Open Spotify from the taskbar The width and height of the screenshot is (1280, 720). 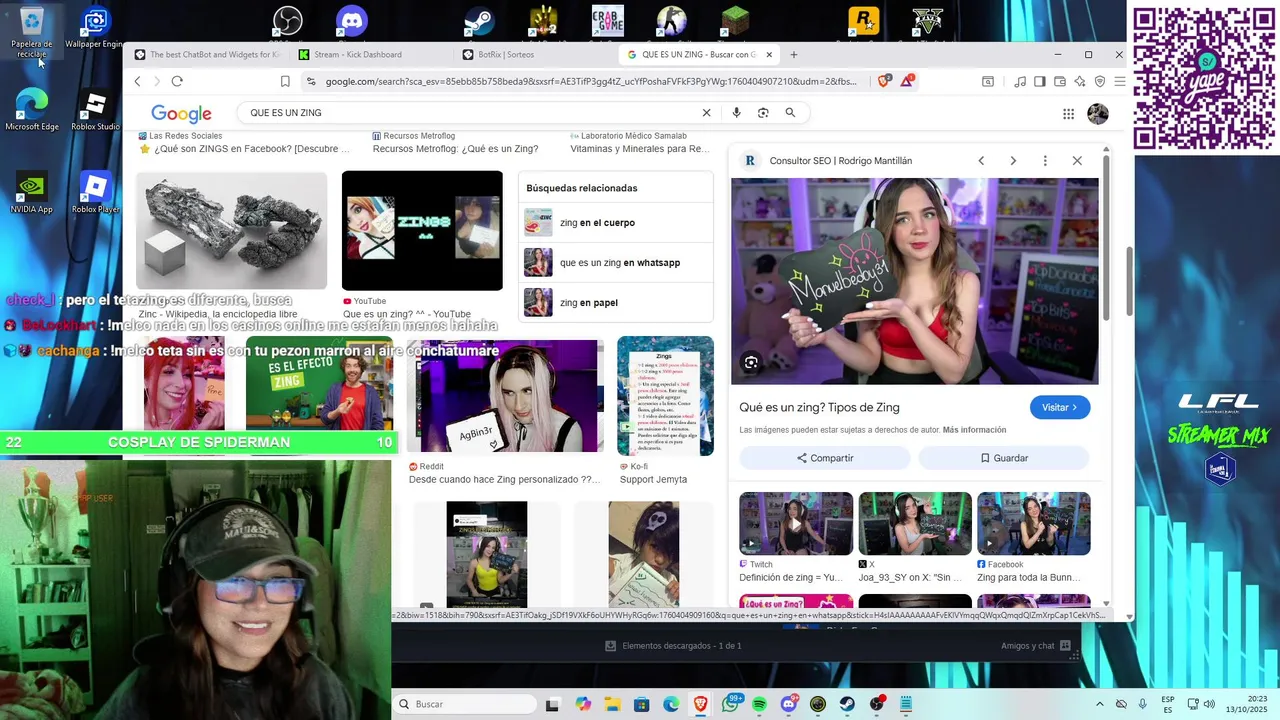[759, 704]
